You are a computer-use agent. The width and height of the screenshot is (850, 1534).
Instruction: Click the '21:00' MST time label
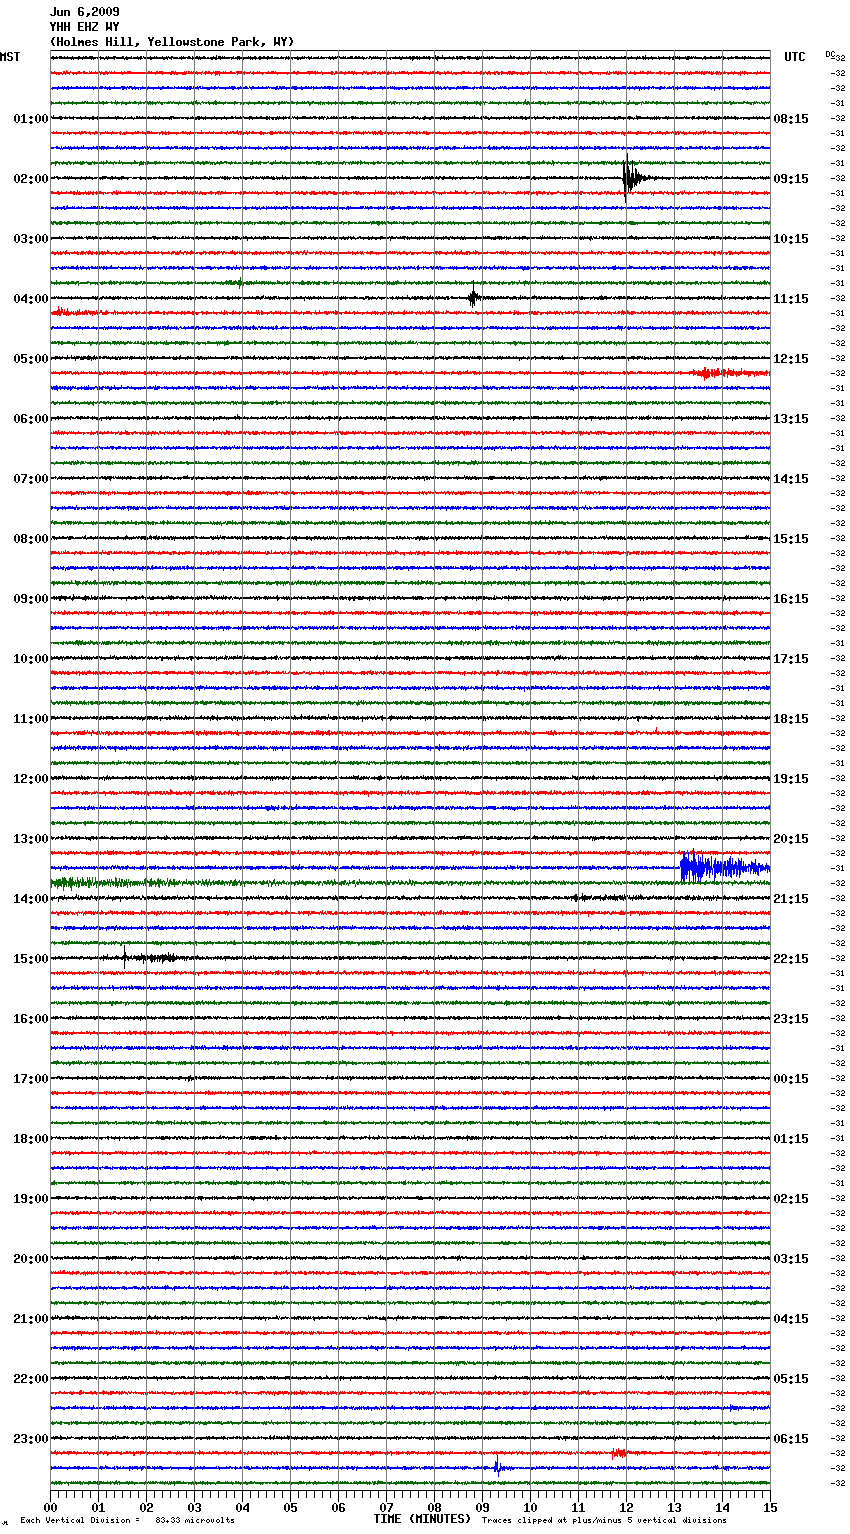[x=31, y=1319]
